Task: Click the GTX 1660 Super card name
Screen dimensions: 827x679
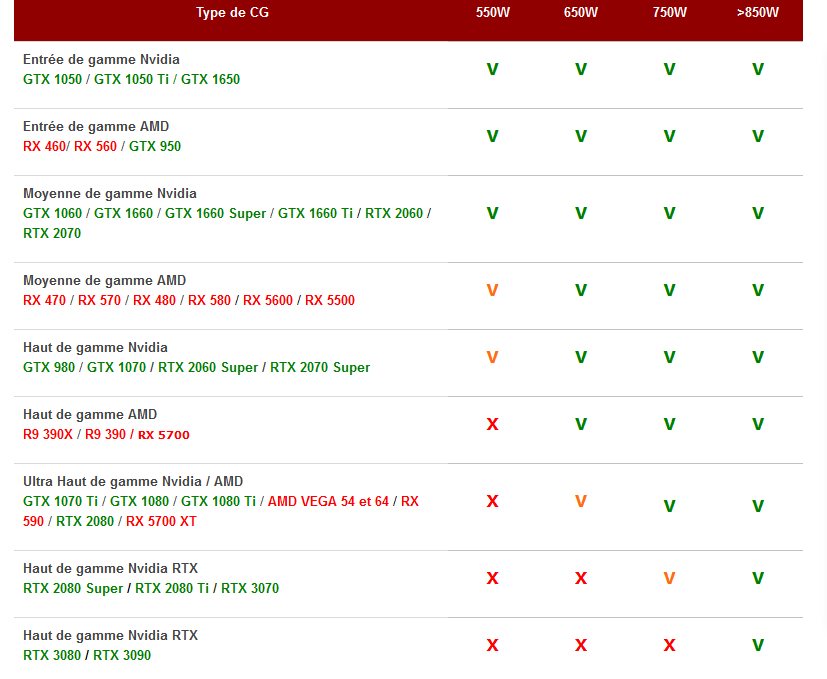Action: tap(216, 214)
